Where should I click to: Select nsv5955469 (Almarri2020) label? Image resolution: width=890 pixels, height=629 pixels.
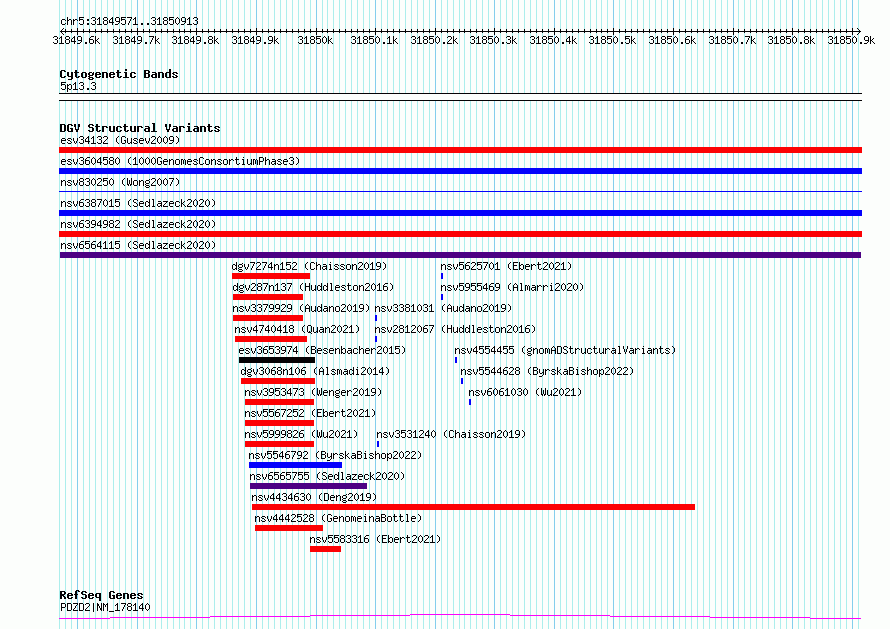tap(512, 287)
